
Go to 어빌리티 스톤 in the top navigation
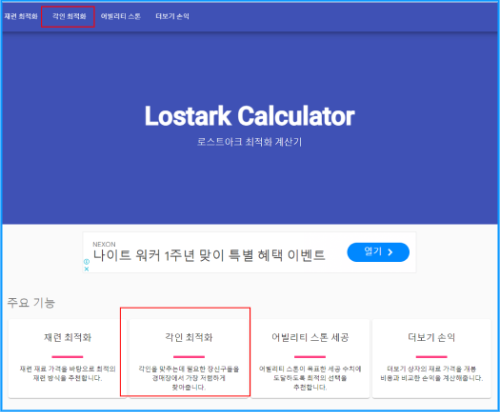coord(121,16)
